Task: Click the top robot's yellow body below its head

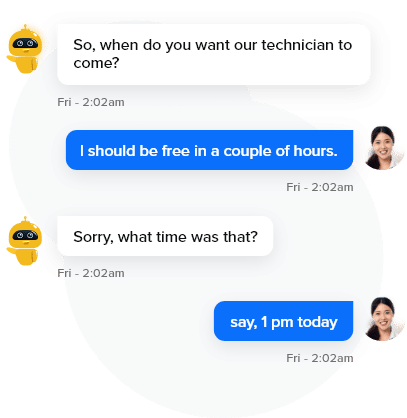Action: coord(25,64)
